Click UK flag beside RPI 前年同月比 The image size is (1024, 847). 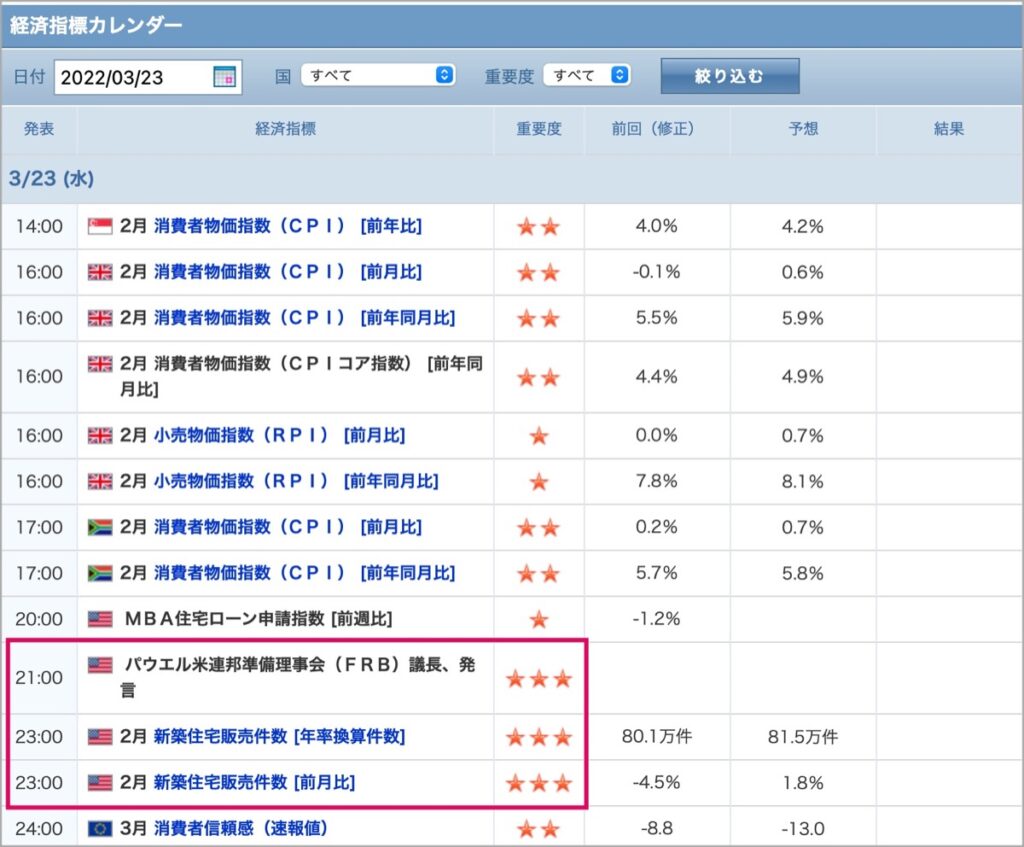click(x=100, y=481)
